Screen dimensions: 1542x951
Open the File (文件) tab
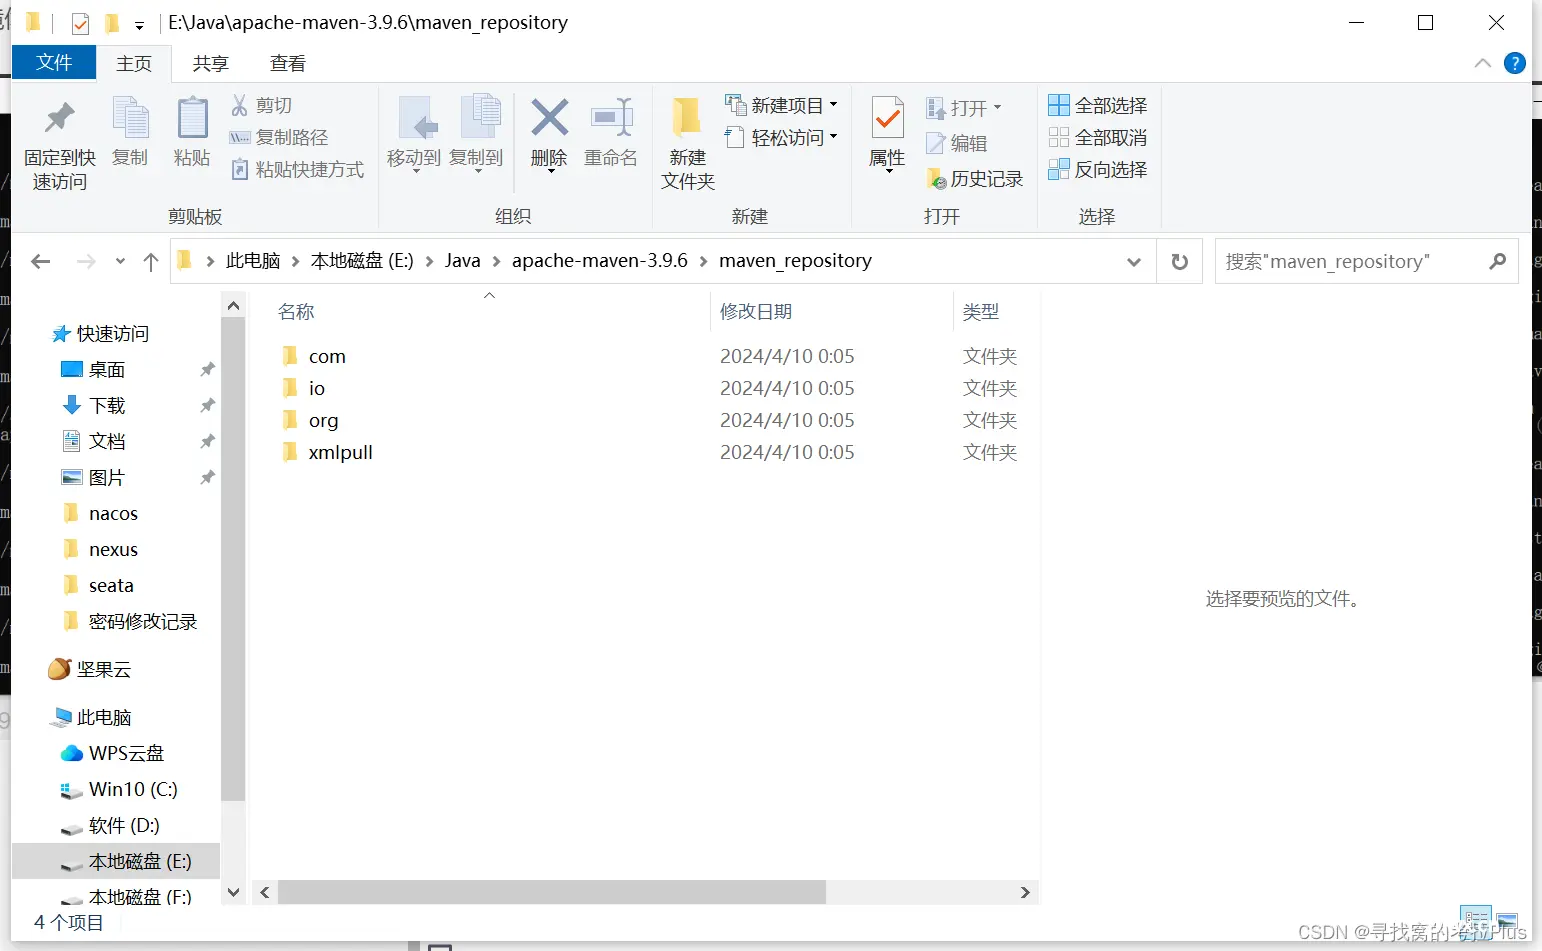54,63
